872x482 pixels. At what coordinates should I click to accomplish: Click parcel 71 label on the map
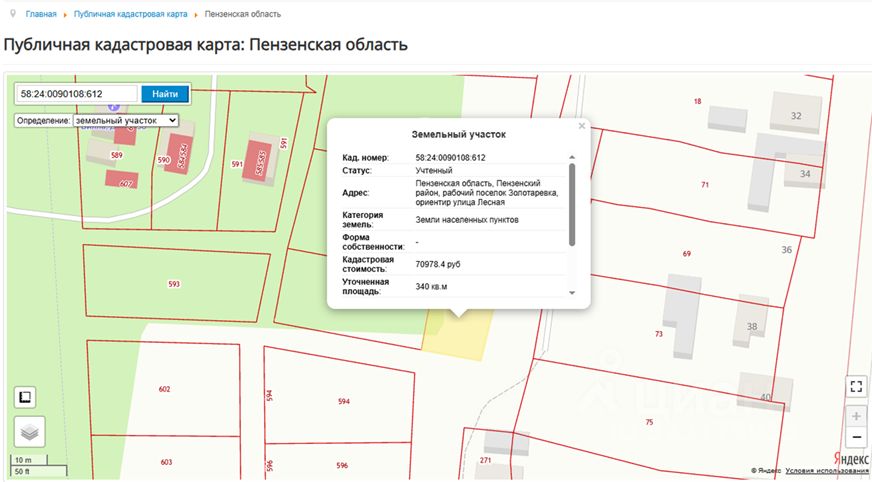click(705, 185)
